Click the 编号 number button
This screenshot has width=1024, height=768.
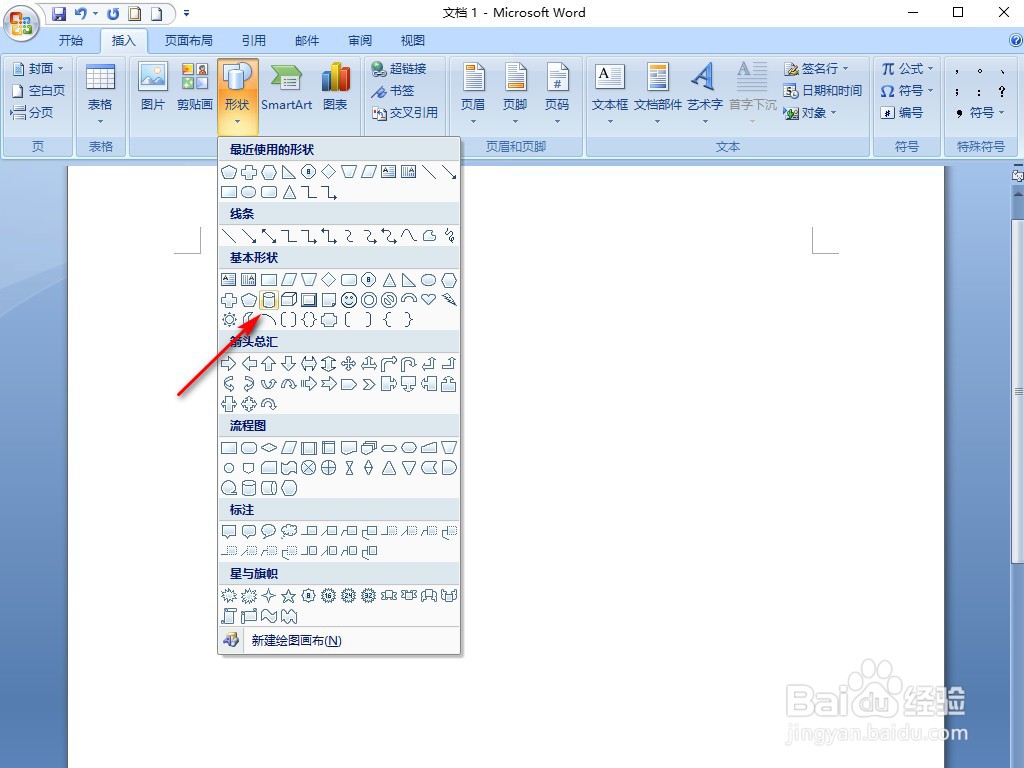(x=902, y=113)
